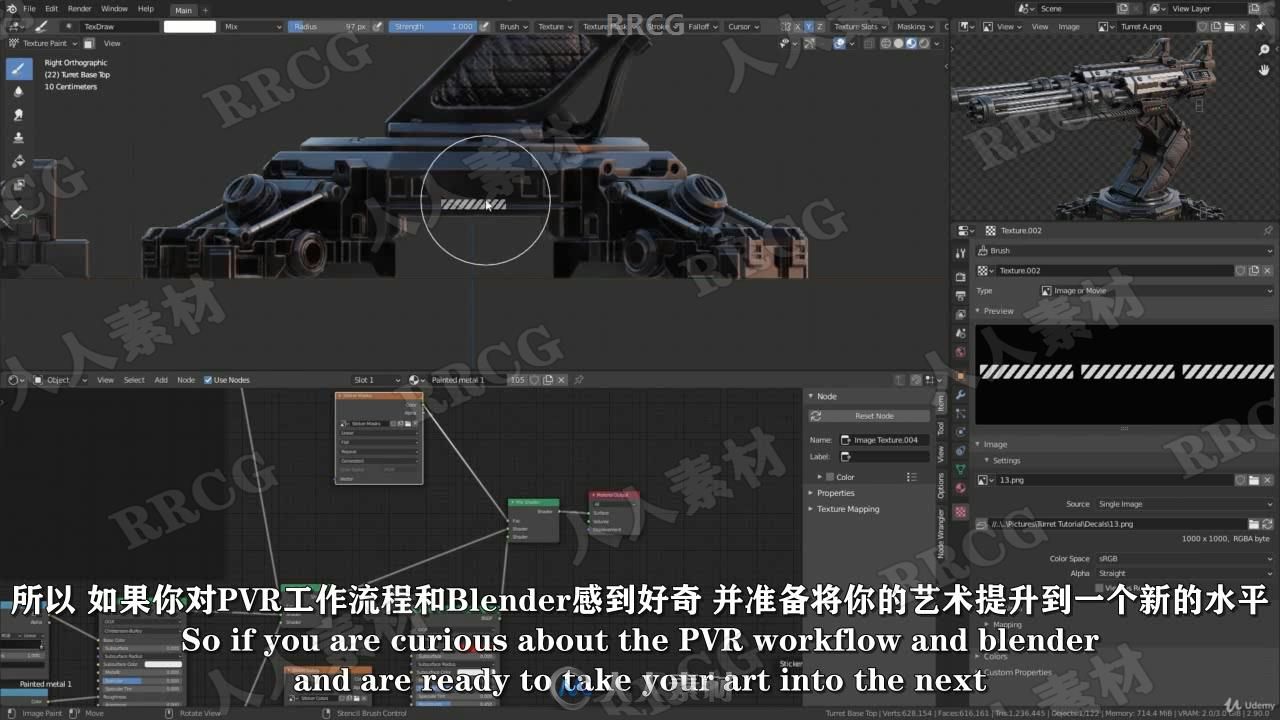Adjust the Strength slider
Image resolution: width=1280 pixels, height=720 pixels.
coord(433,27)
